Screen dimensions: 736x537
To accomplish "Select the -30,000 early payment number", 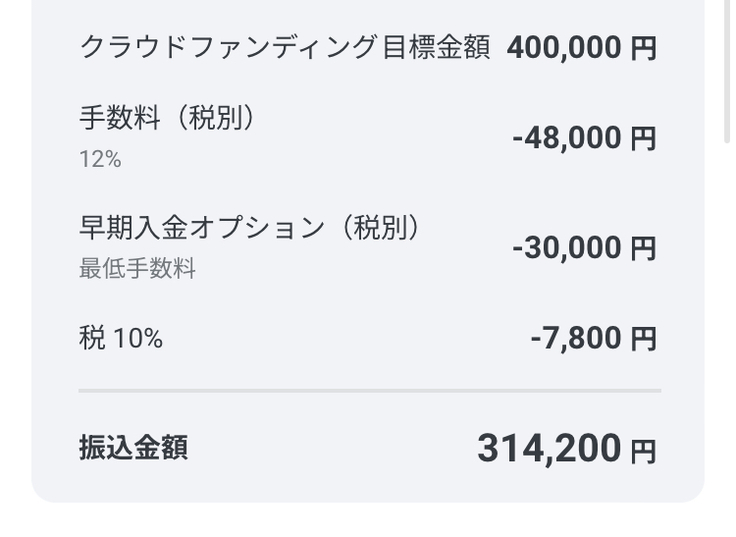I will [567, 248].
